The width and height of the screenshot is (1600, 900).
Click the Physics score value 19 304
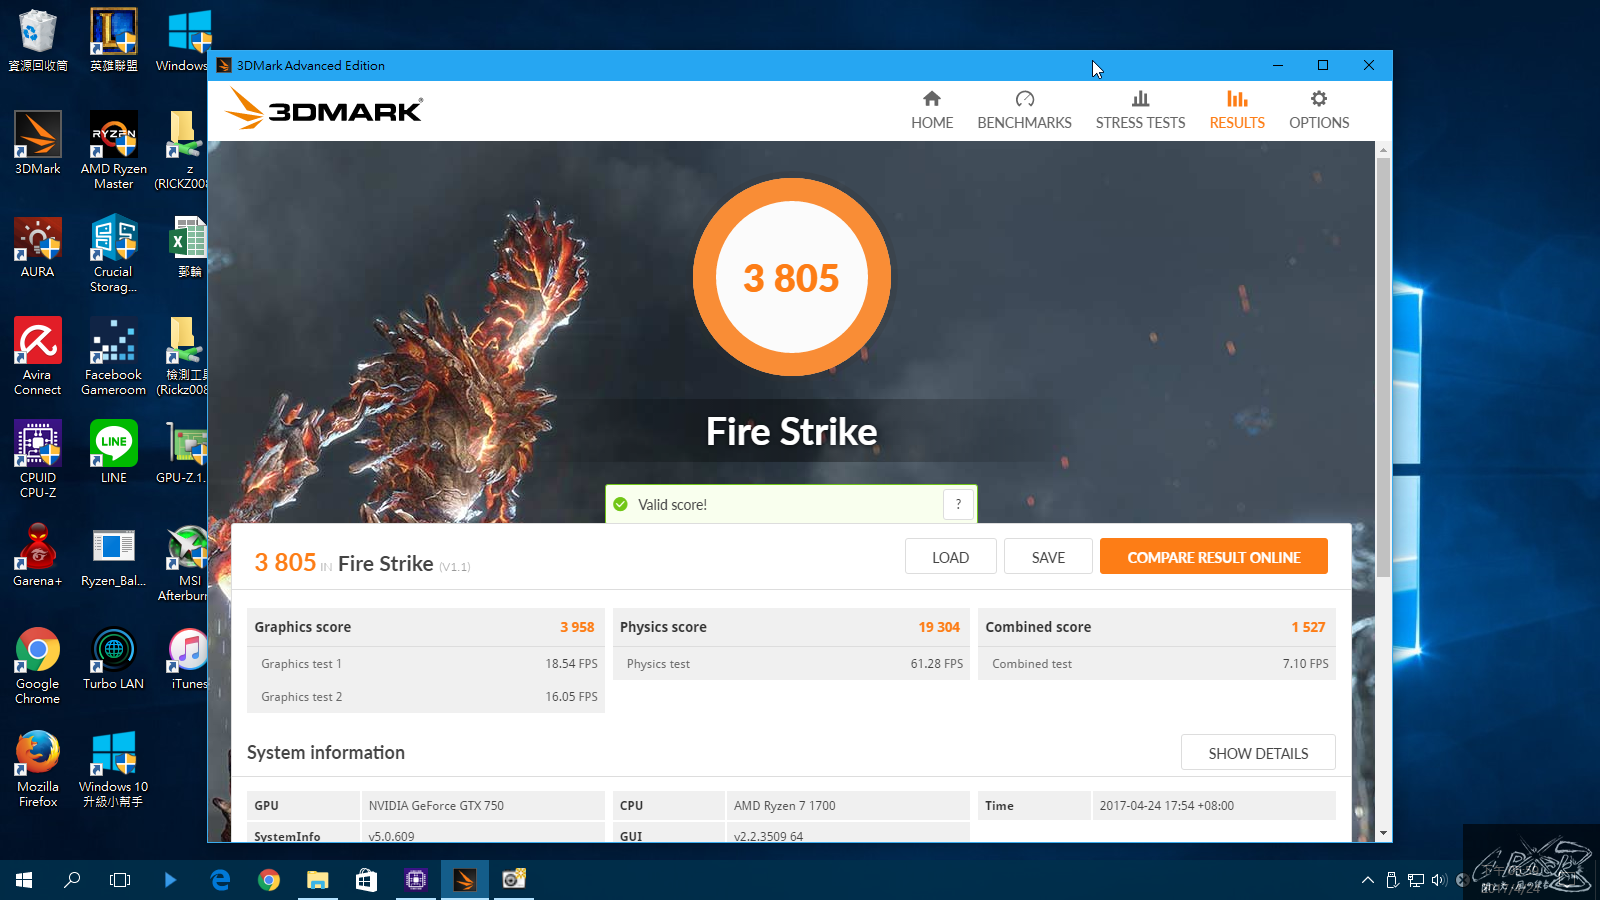click(x=939, y=627)
